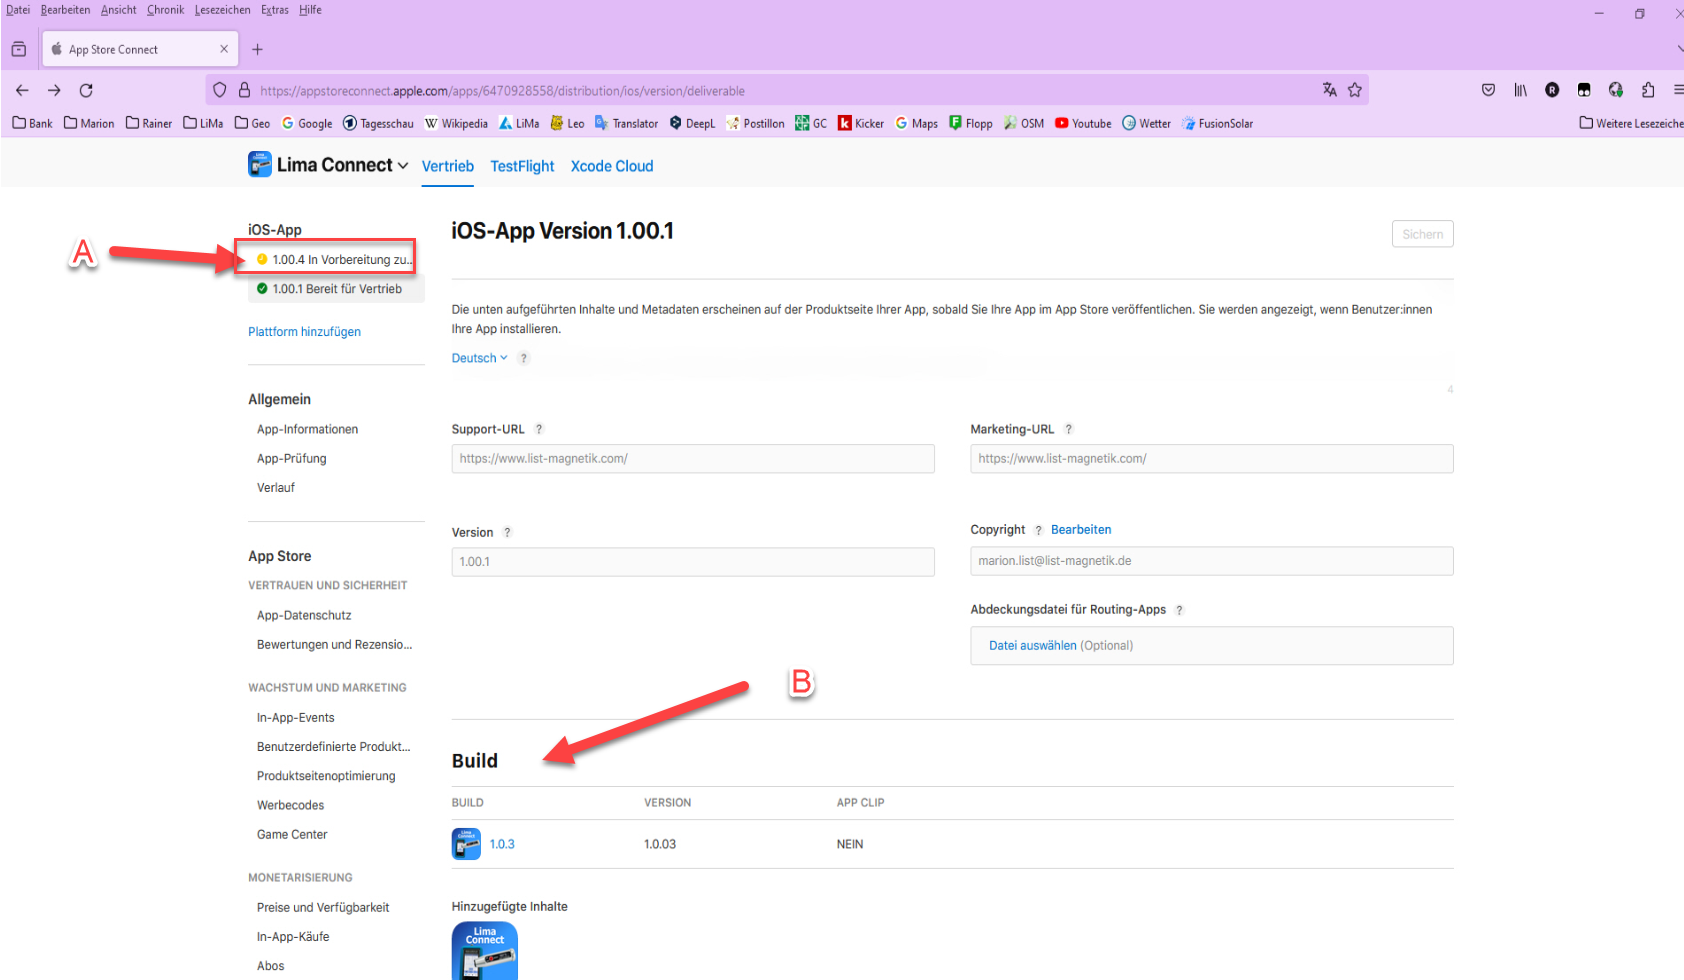Open In-App-Events in the sidebar
Viewport: 1684px width, 980px height.
(296, 717)
